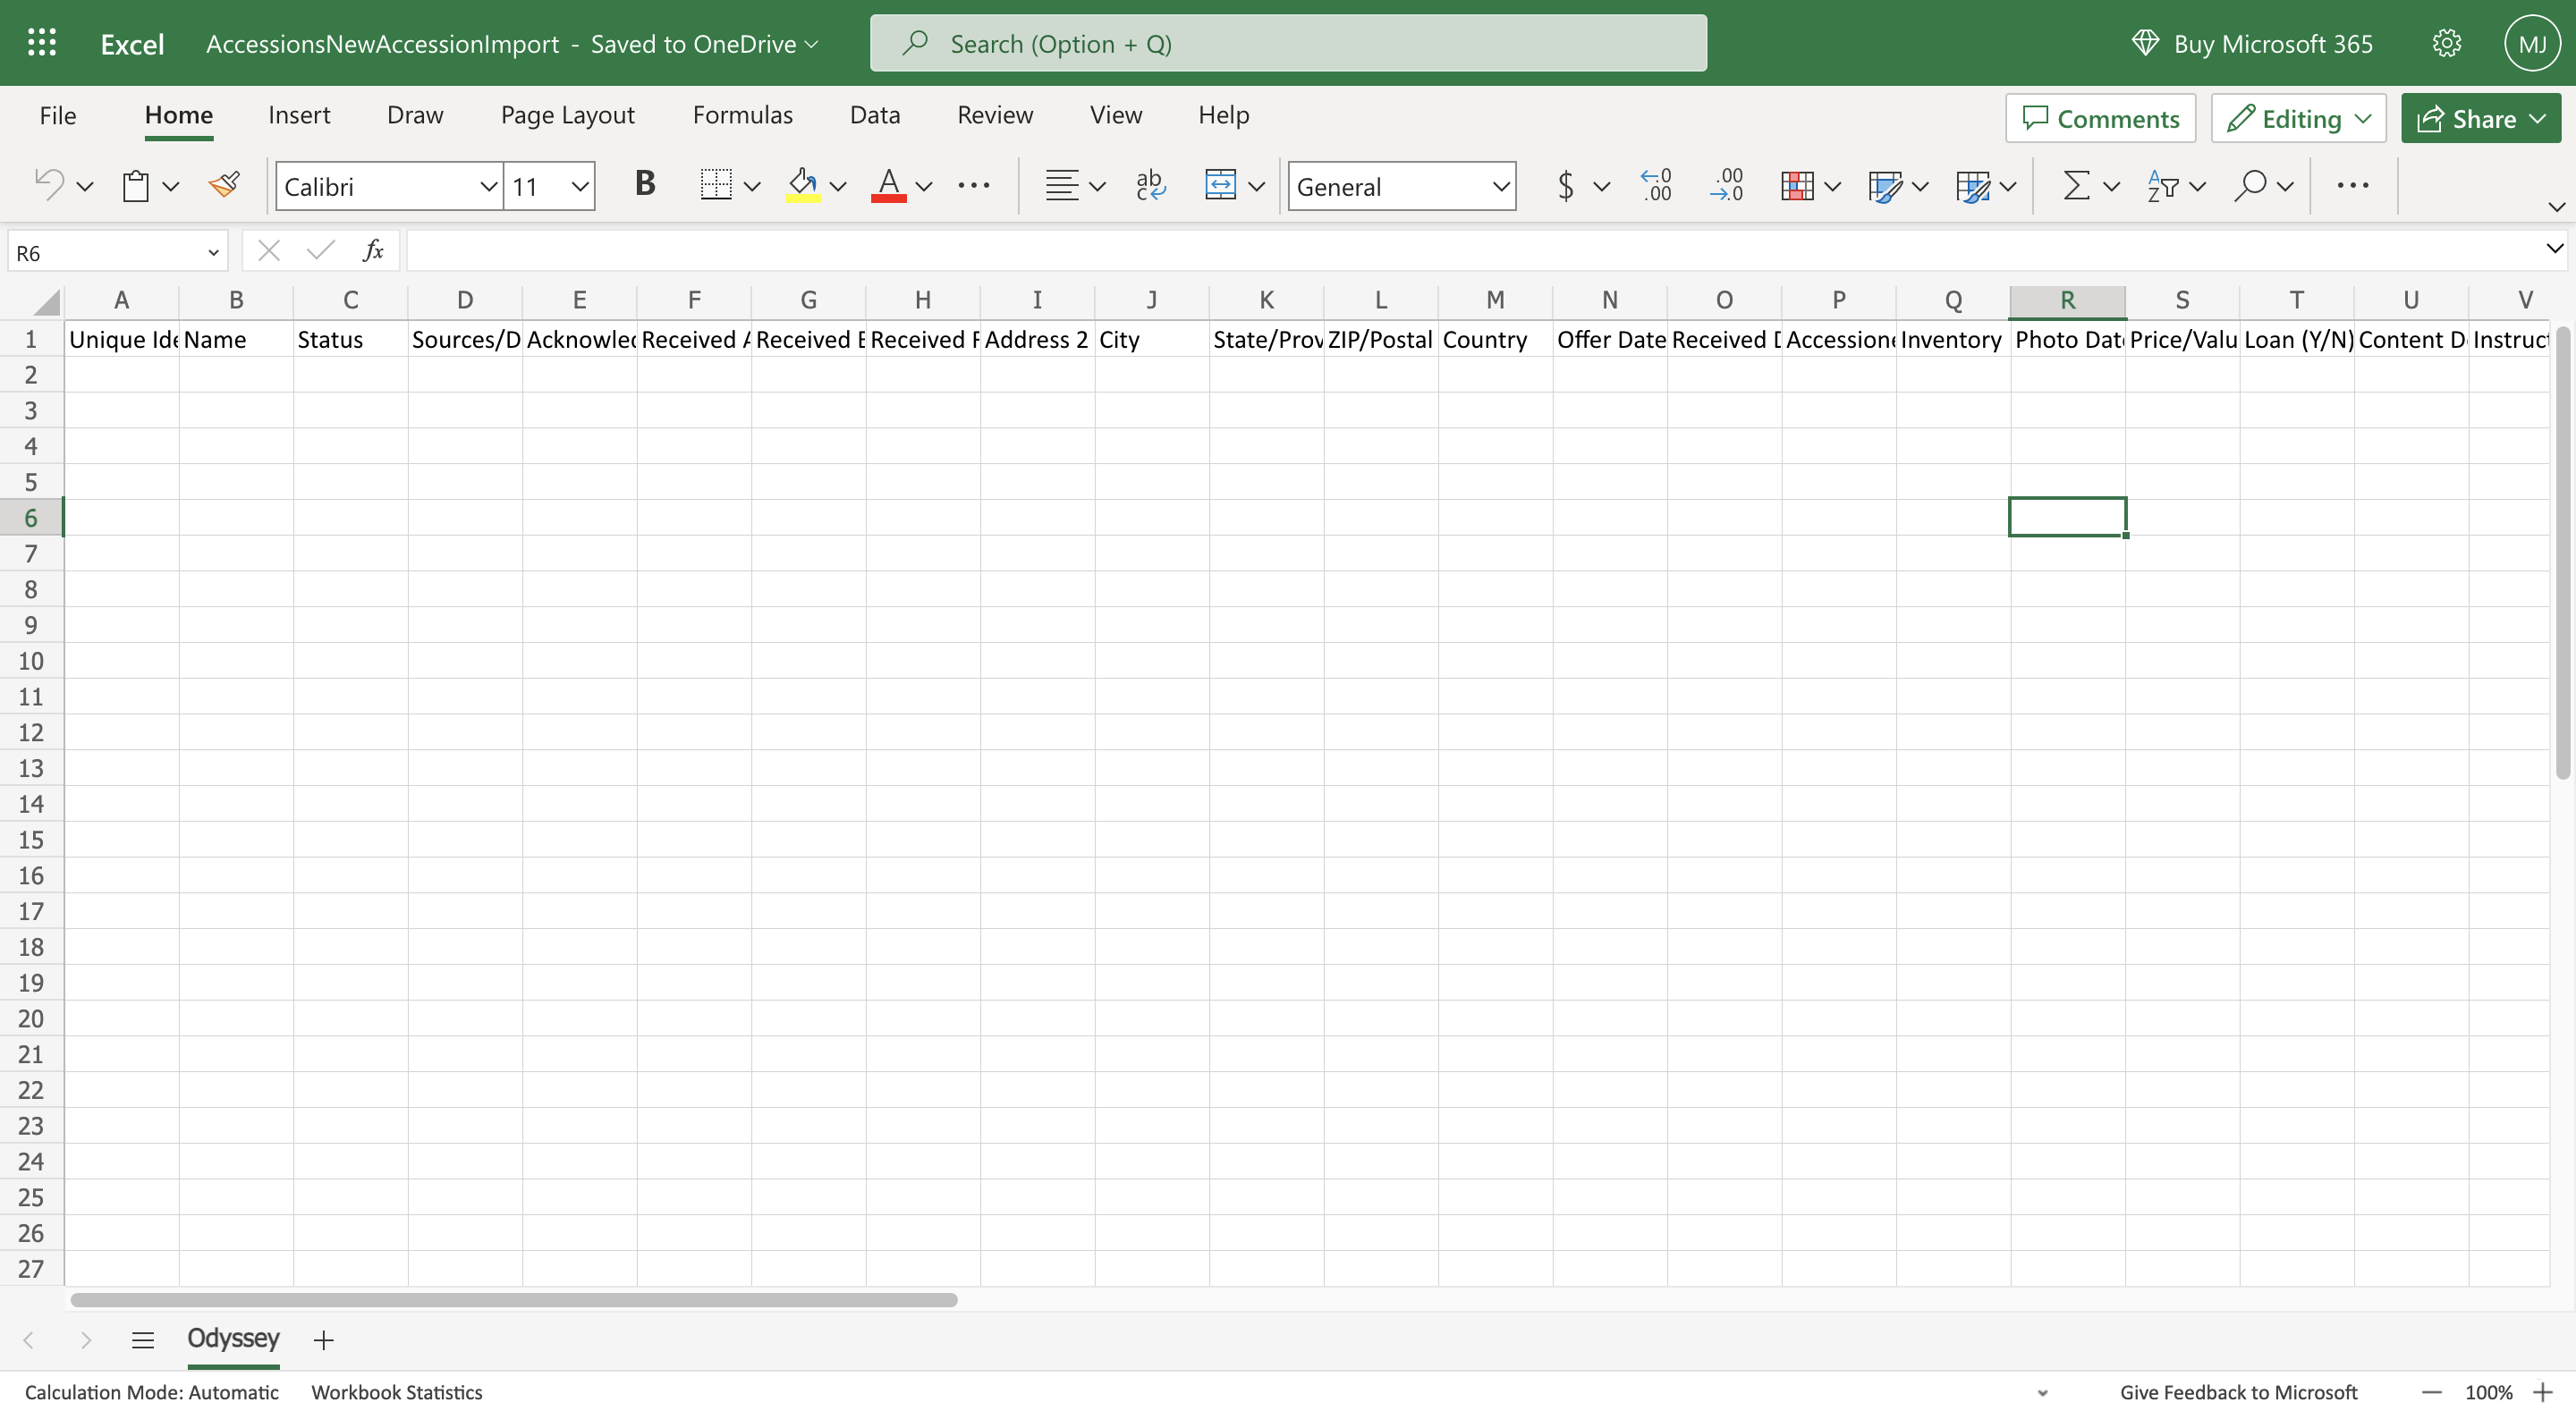2576x1411 pixels.
Task: Open Workbook Statistics in status bar
Action: coord(396,1391)
